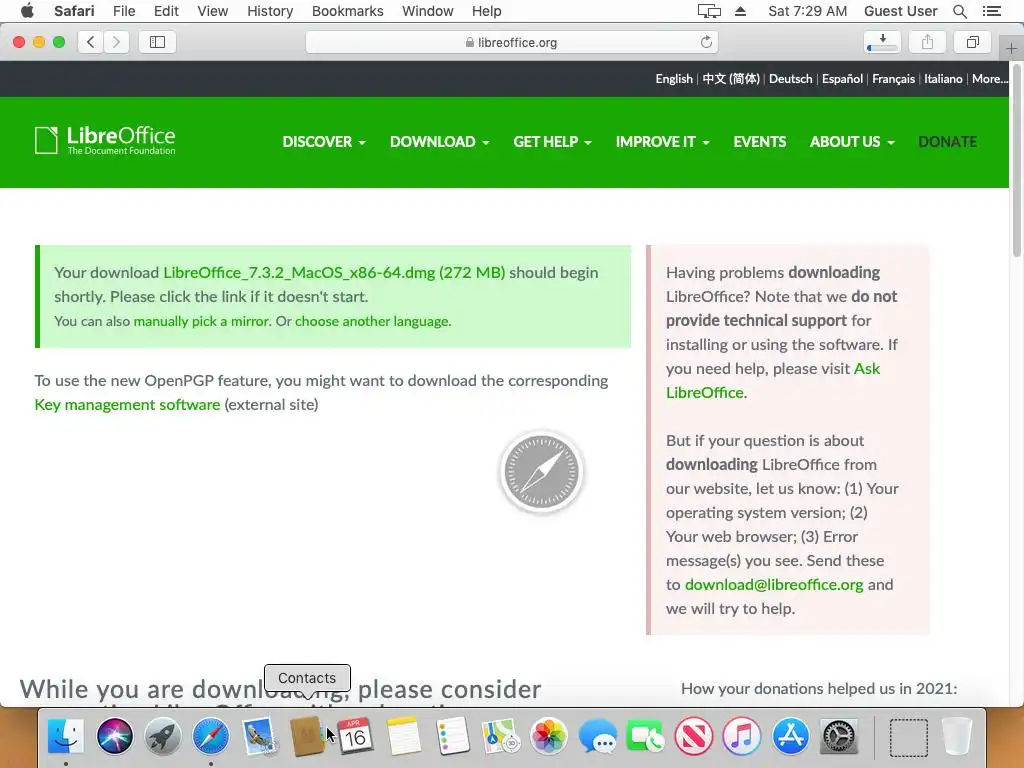
Task: Open Mail app from the Dock
Action: pos(259,736)
